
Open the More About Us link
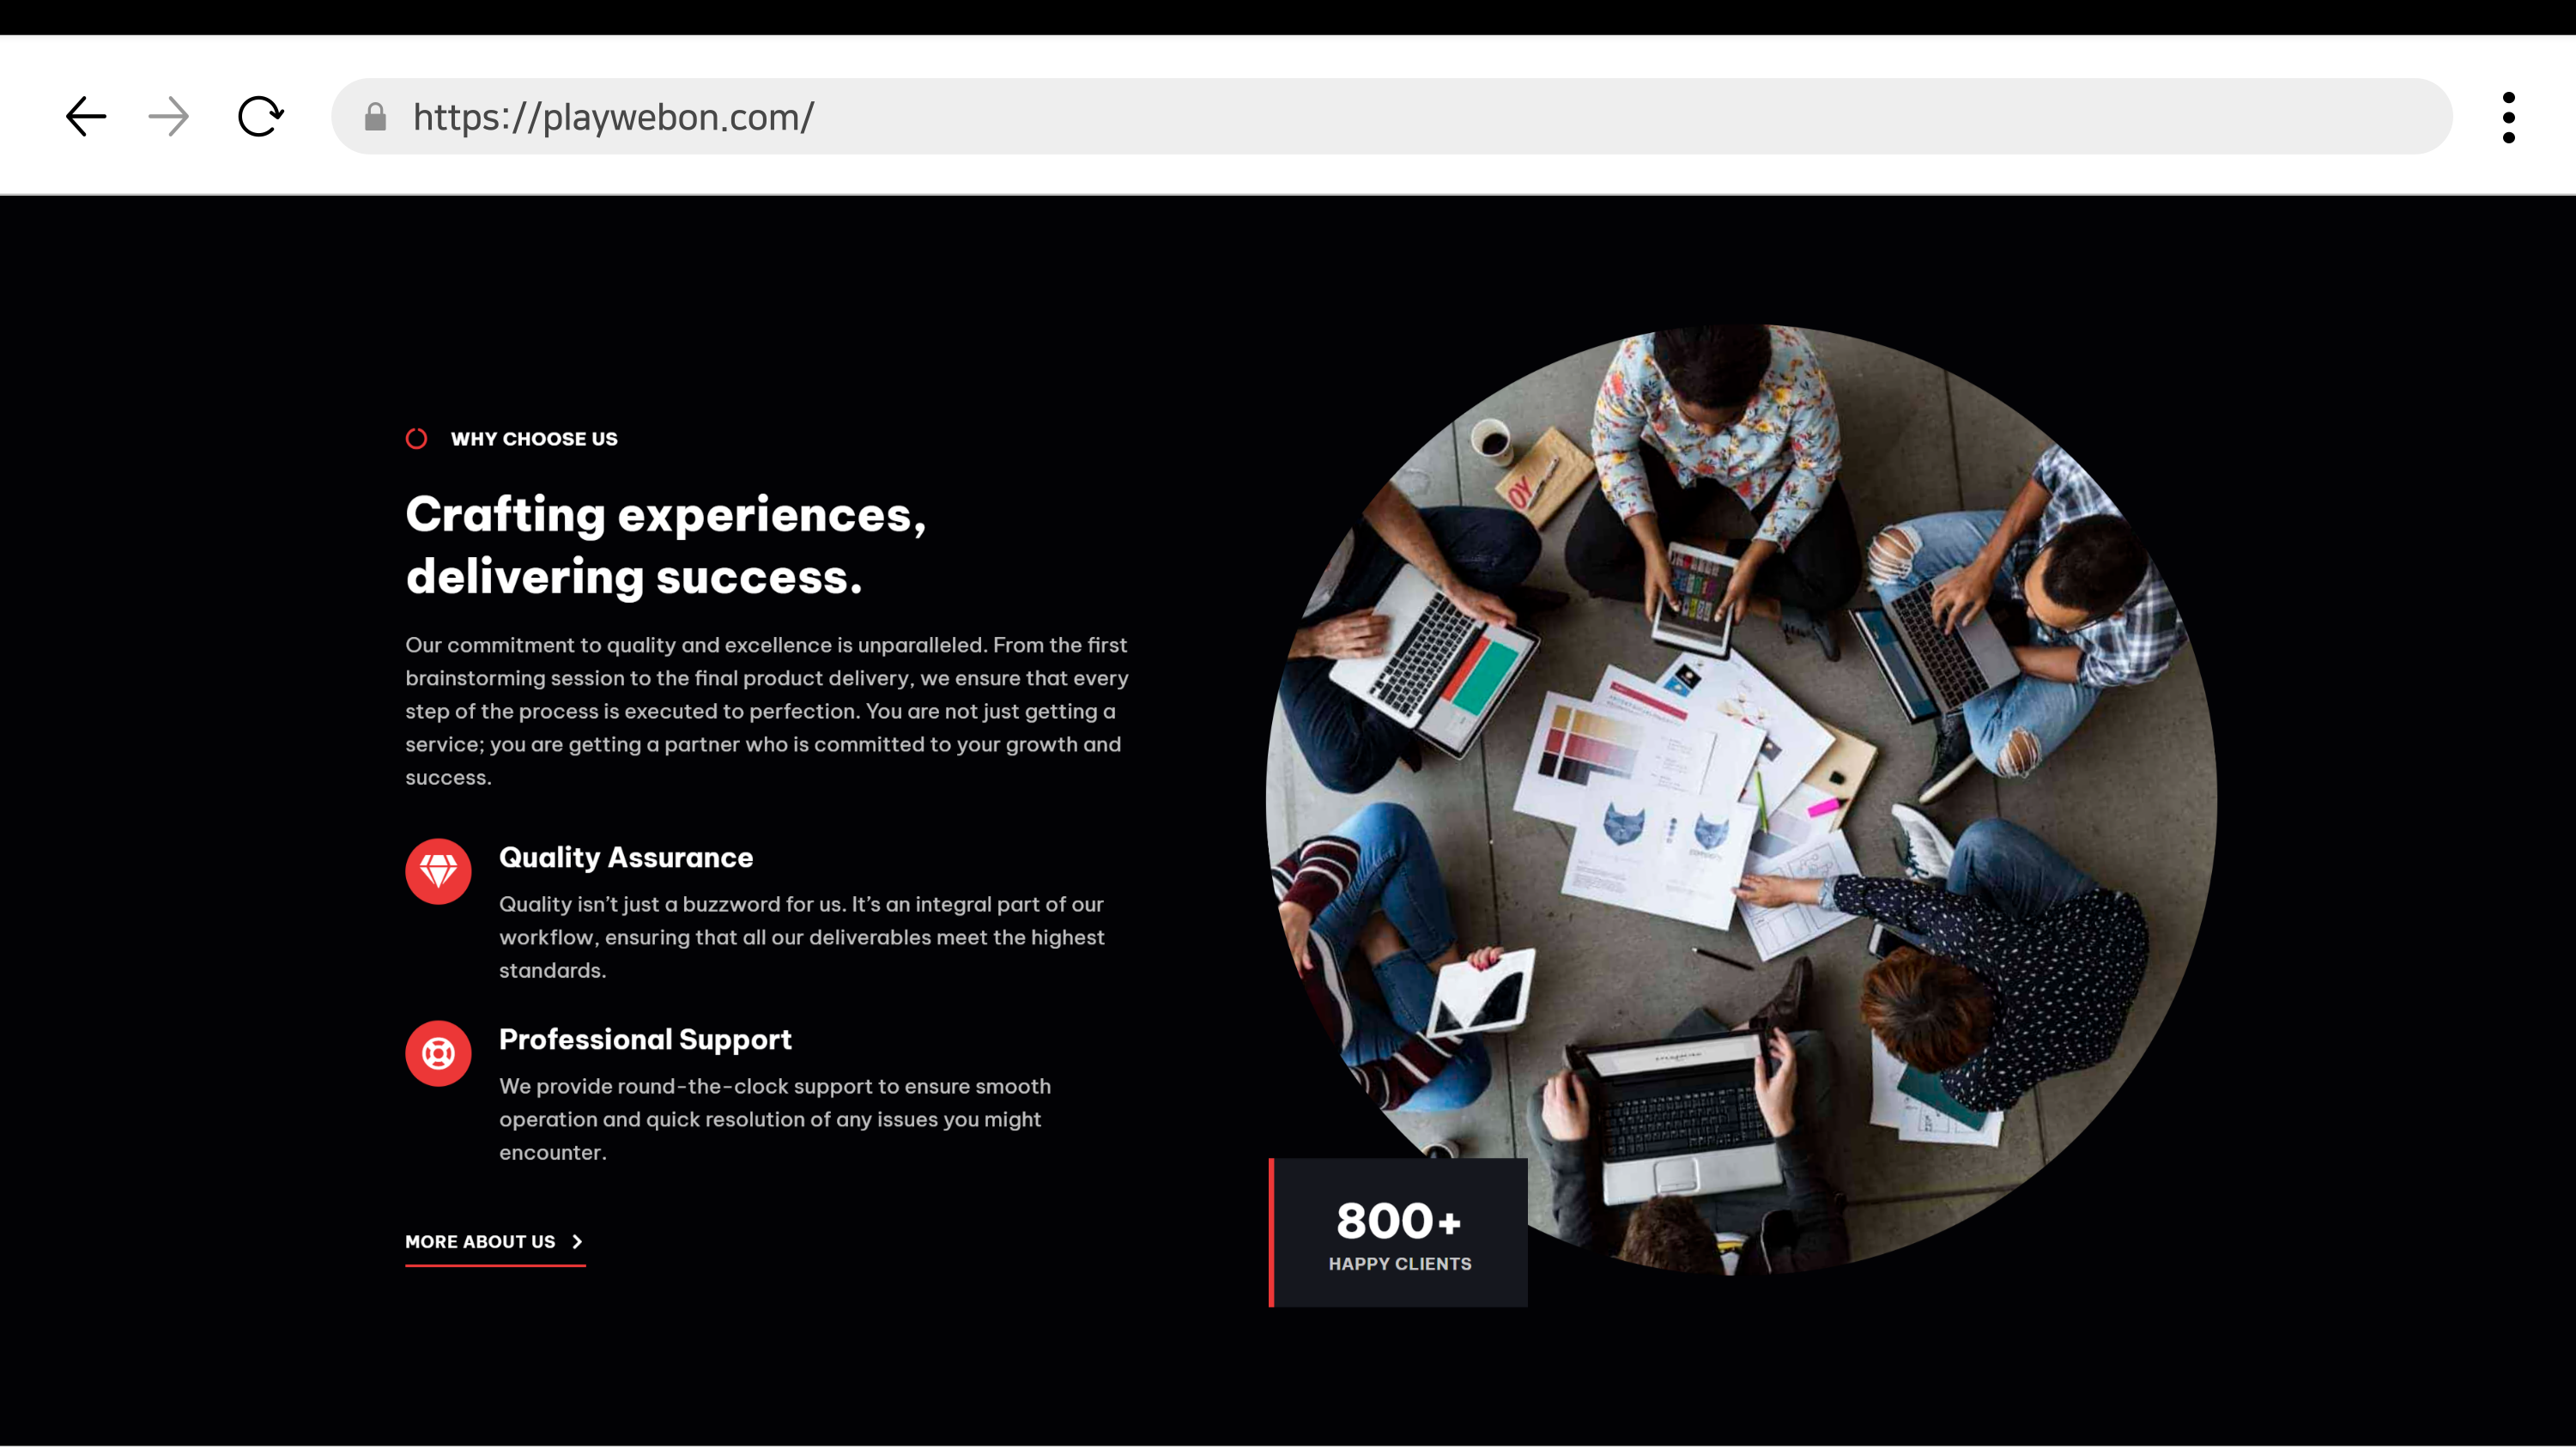pyautogui.click(x=480, y=1241)
